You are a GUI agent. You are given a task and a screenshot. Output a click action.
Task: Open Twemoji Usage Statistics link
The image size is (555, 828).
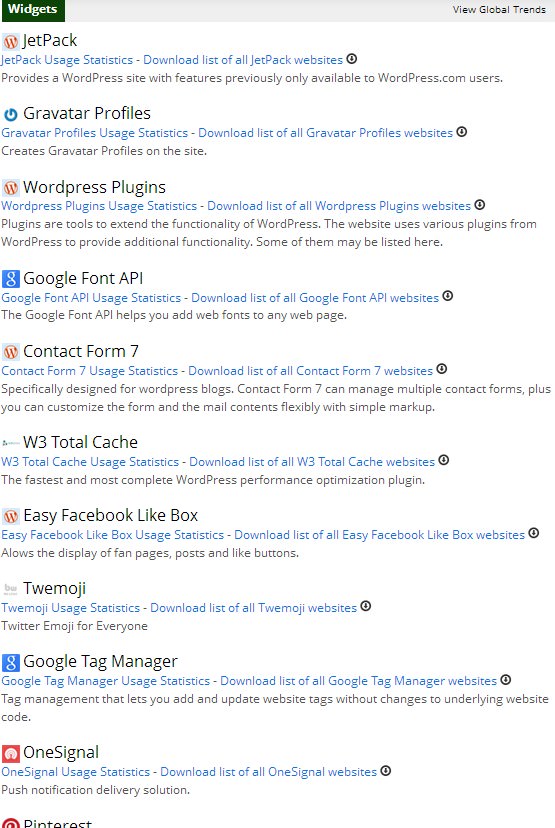pyautogui.click(x=70, y=608)
